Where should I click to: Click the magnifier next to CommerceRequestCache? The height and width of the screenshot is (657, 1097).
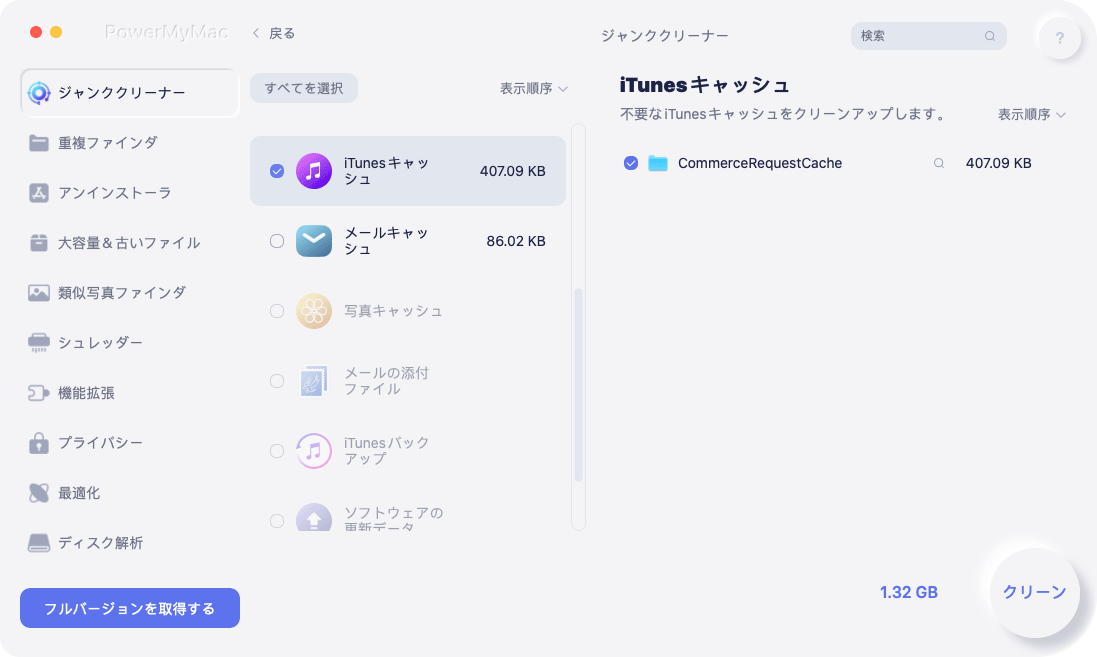939,163
